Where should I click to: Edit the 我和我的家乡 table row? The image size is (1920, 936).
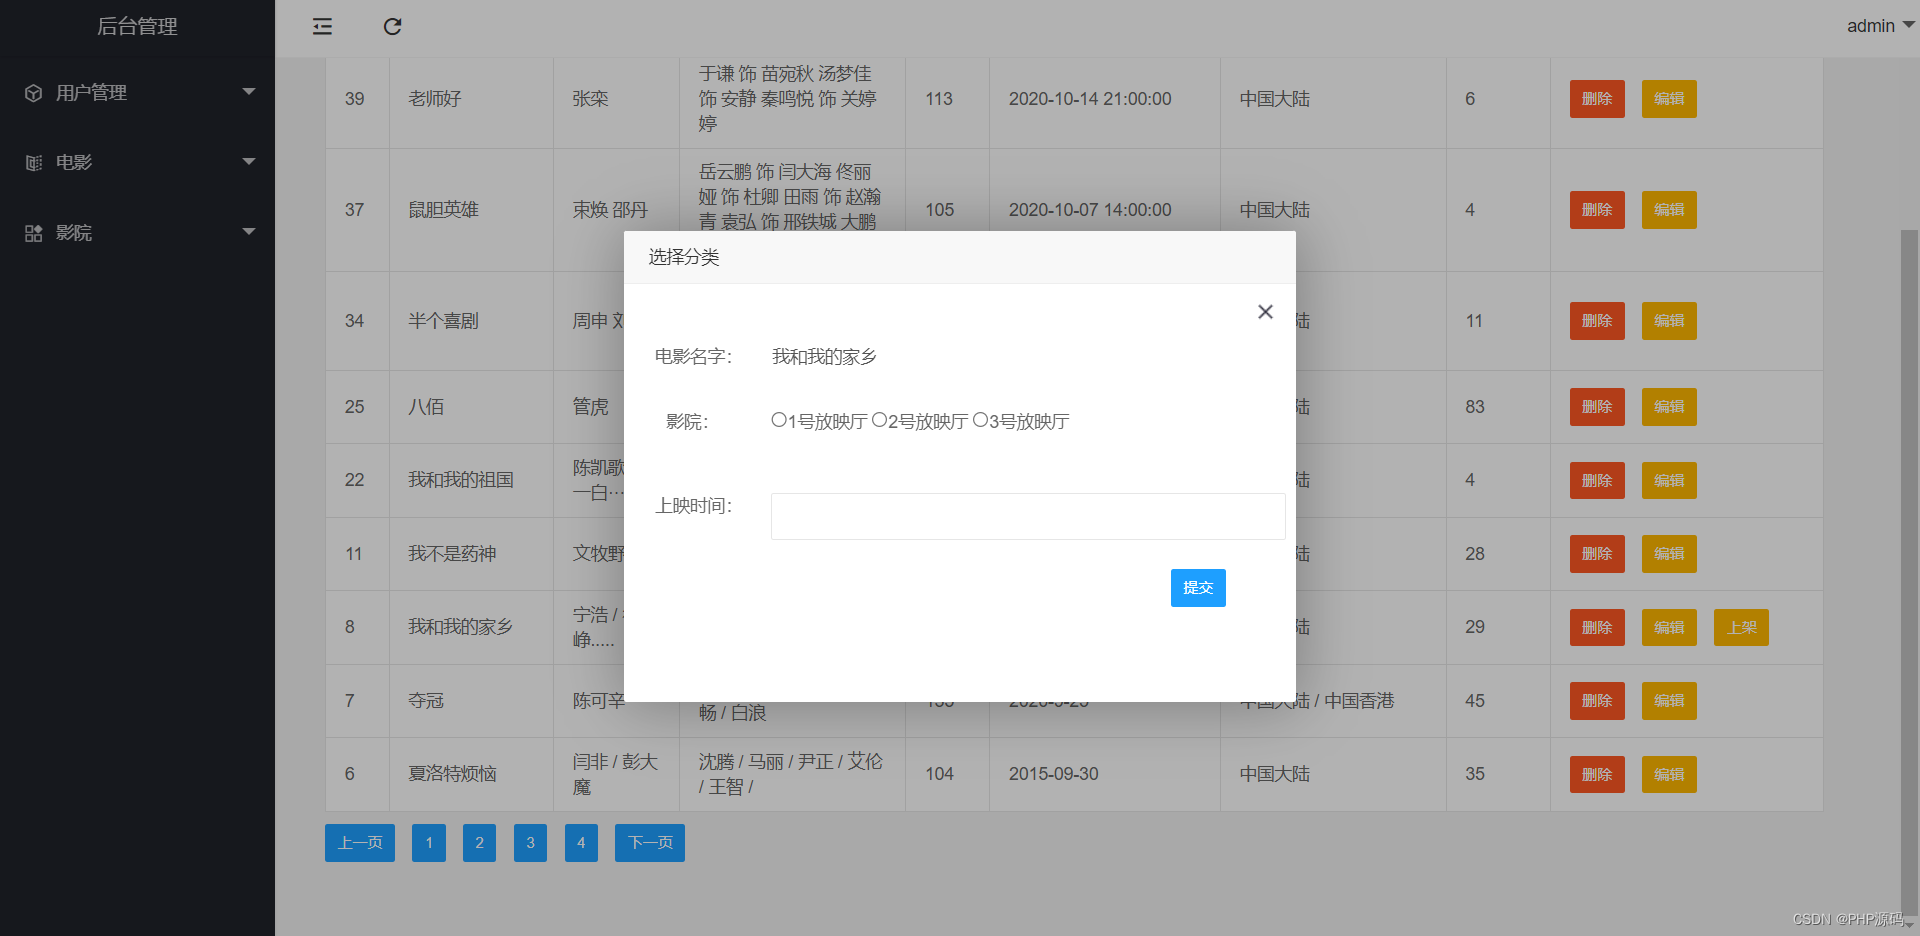pos(1669,628)
